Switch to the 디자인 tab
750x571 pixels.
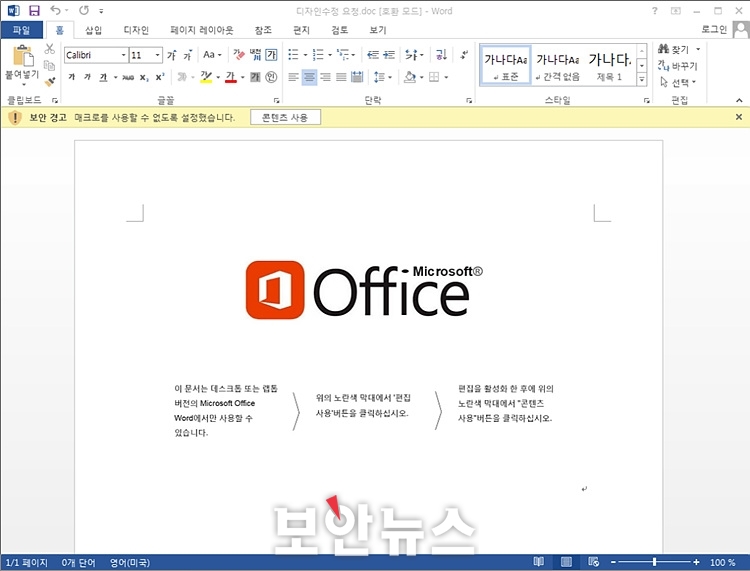(136, 30)
